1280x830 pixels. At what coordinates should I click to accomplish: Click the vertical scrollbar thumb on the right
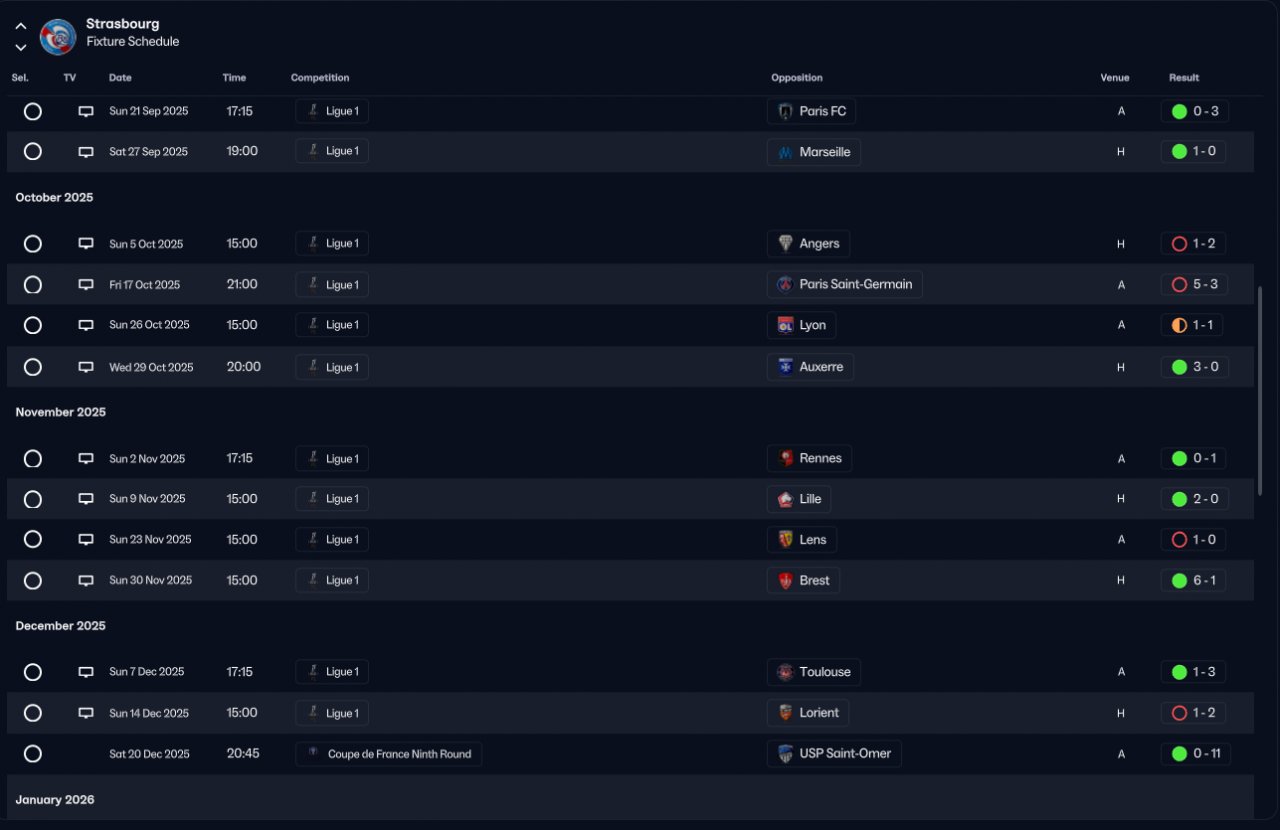point(1259,360)
